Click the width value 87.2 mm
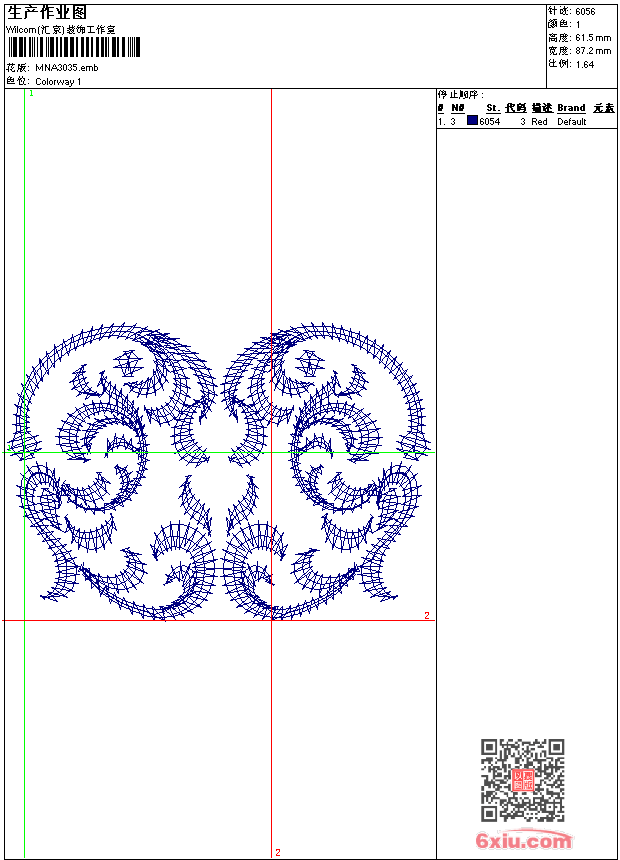This screenshot has width=620, height=860. (x=593, y=51)
